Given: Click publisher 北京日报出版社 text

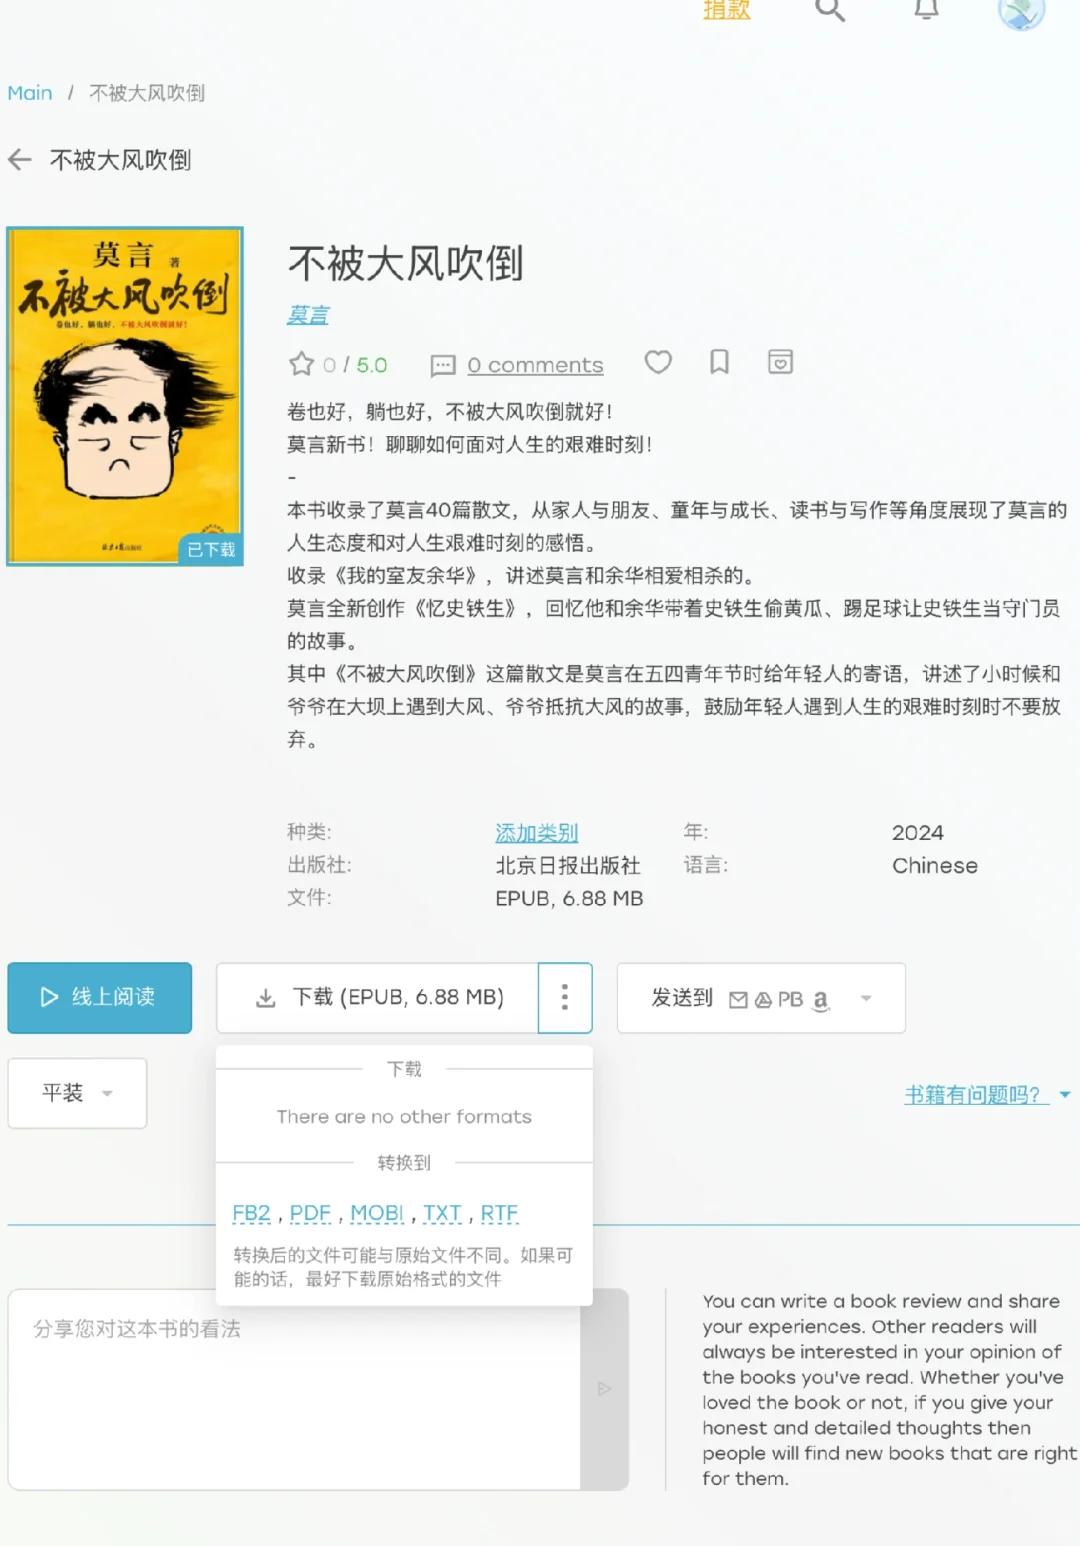Looking at the screenshot, I should [x=568, y=866].
